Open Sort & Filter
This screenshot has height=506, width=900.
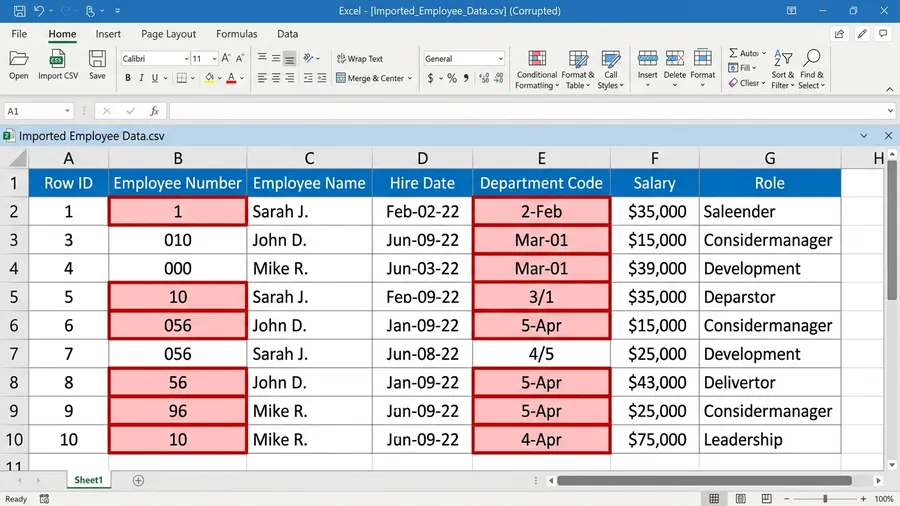783,69
